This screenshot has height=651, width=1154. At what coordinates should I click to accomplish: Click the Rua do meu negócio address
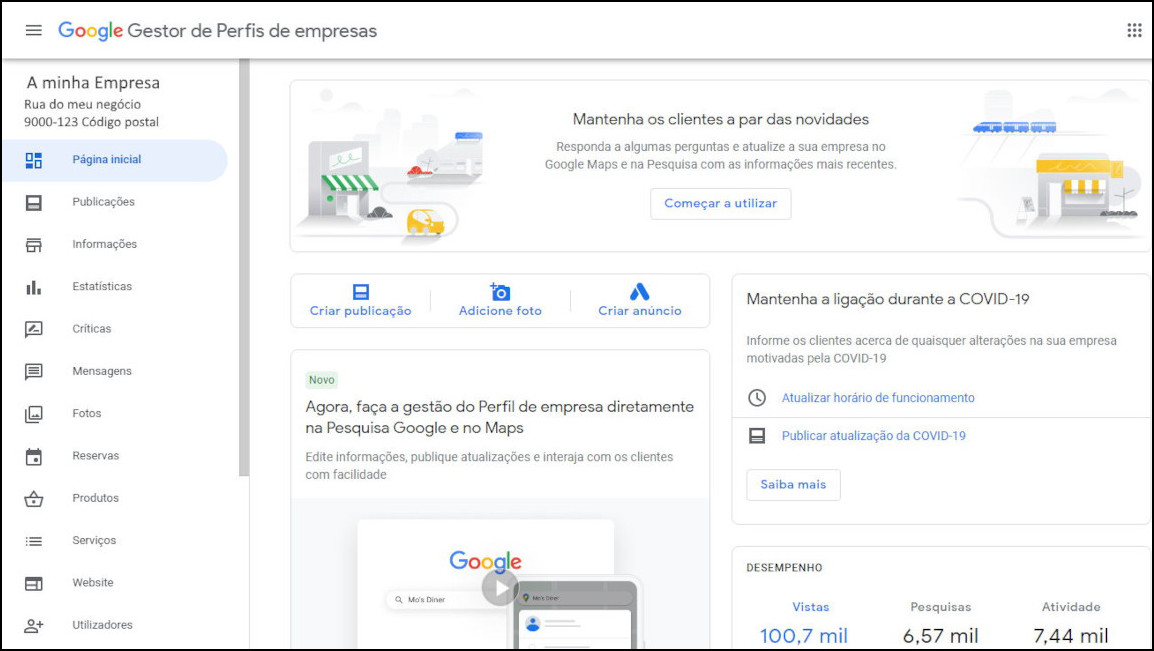coord(82,104)
